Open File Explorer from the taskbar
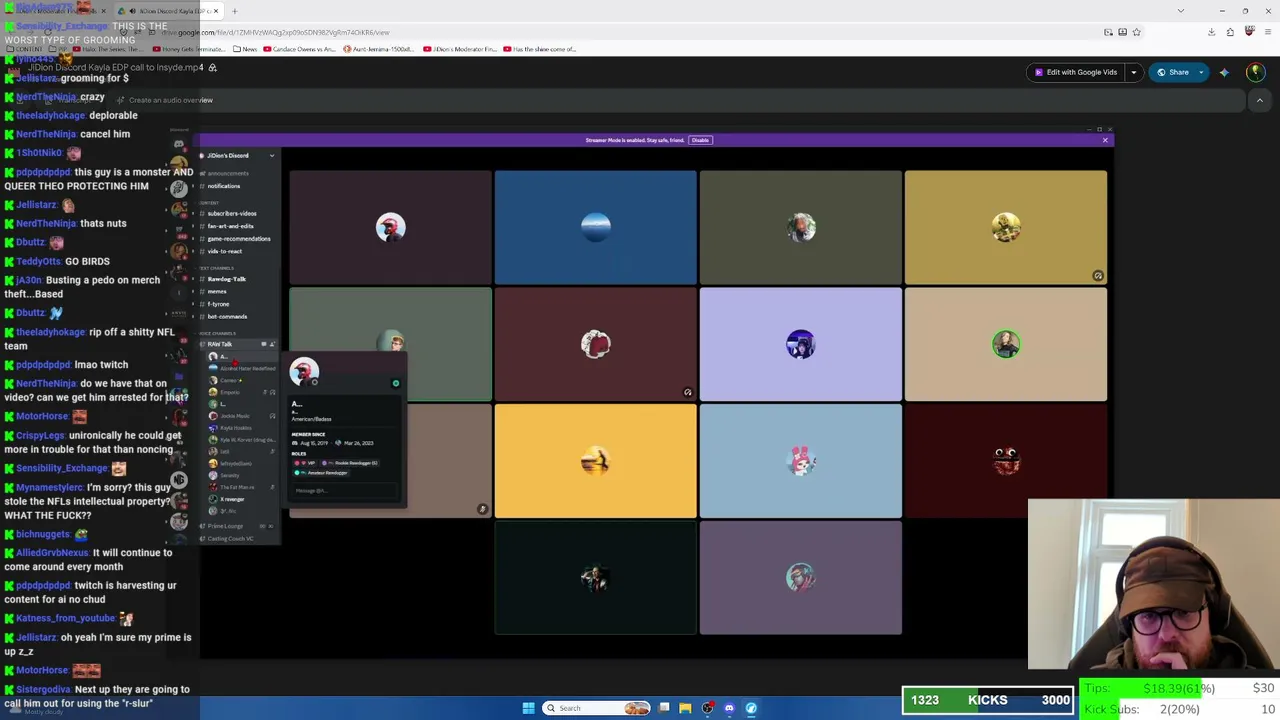Image resolution: width=1280 pixels, height=720 pixels. coord(685,708)
